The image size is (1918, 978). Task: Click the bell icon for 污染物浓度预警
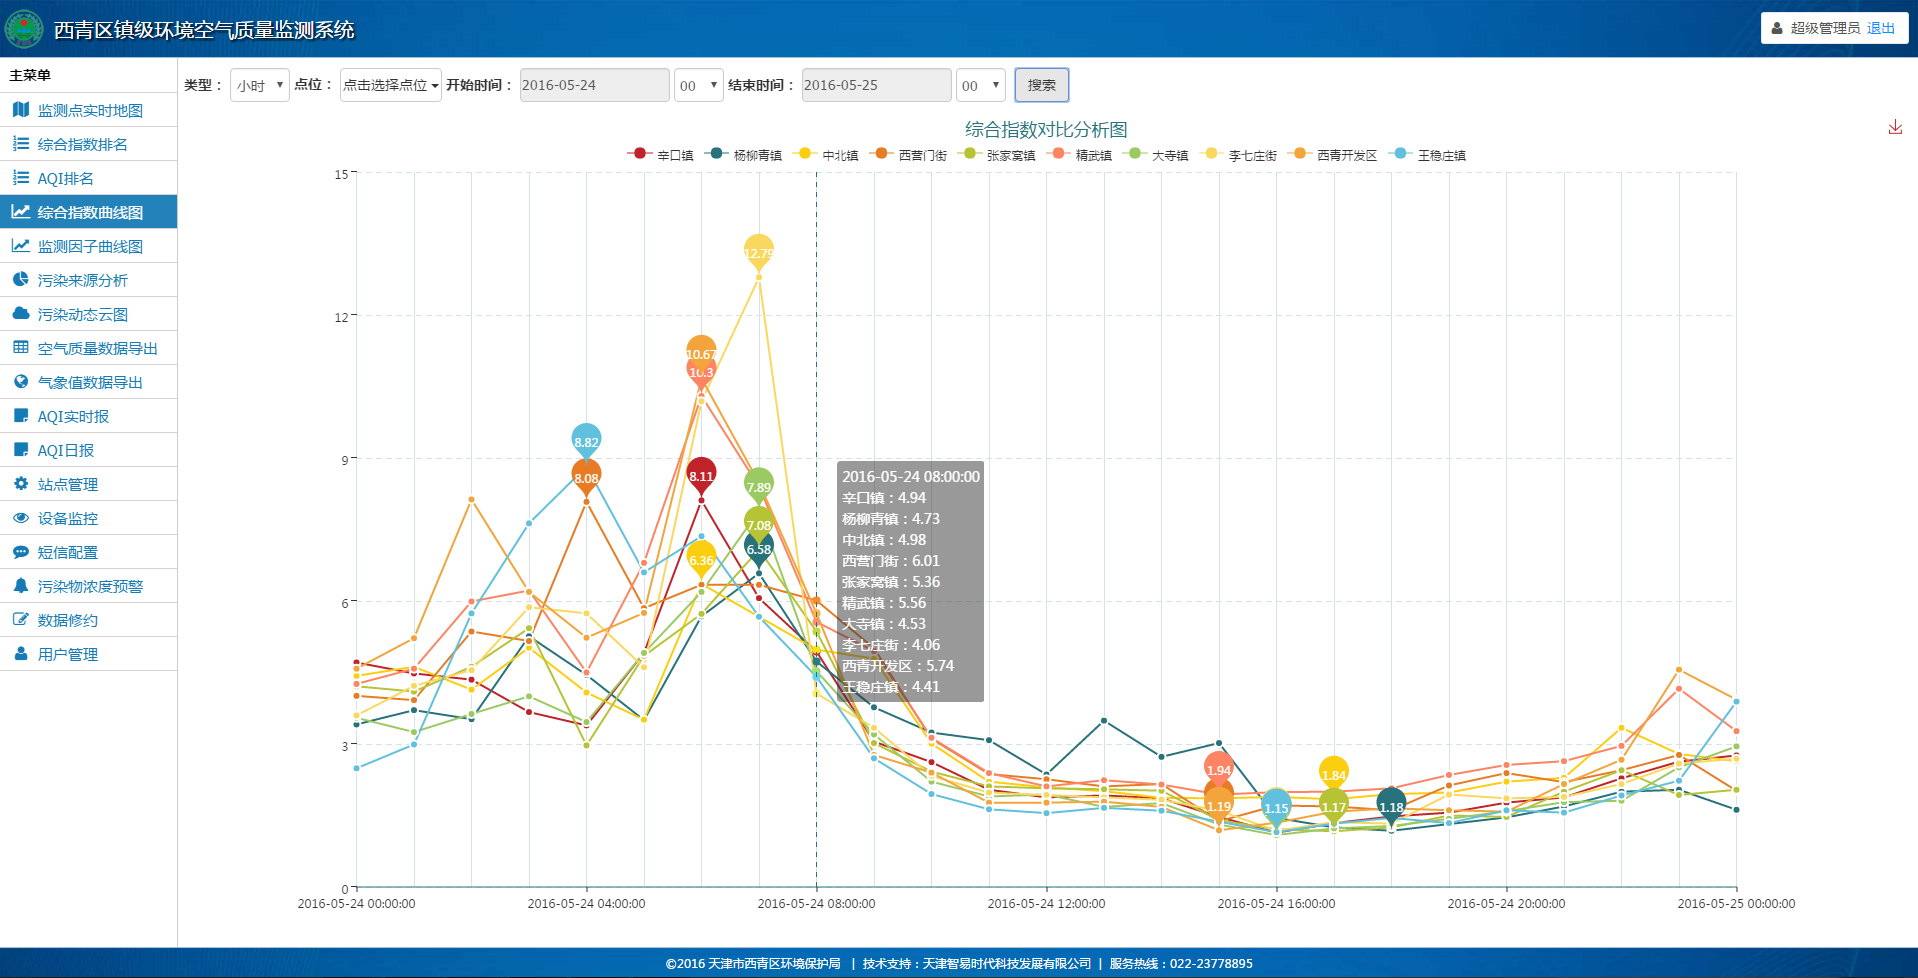tap(20, 586)
